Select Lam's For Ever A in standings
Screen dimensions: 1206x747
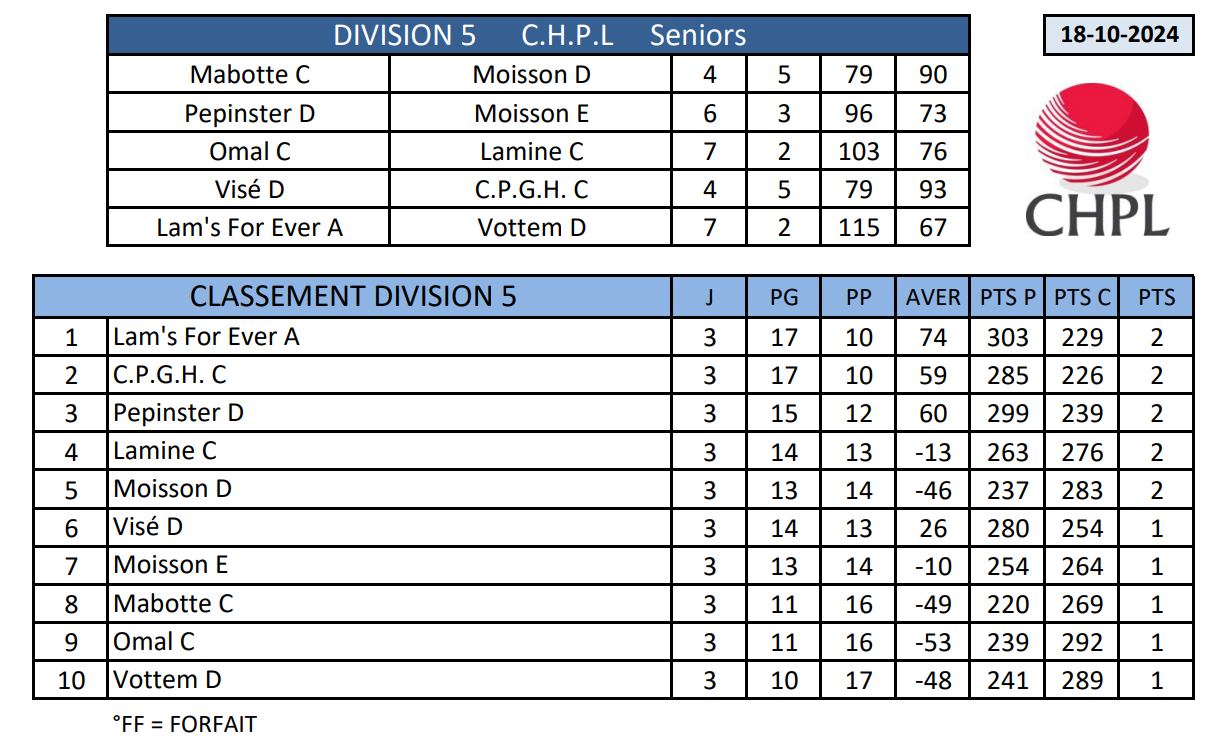click(x=206, y=336)
